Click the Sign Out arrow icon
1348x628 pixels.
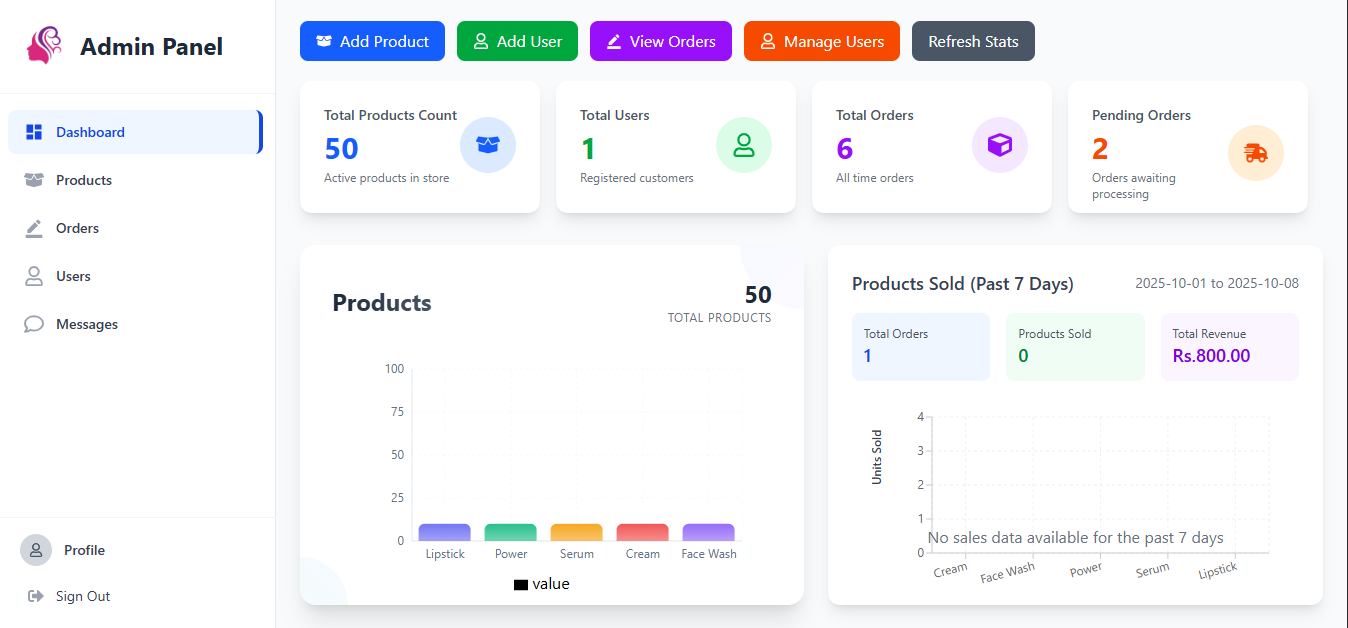(36, 596)
